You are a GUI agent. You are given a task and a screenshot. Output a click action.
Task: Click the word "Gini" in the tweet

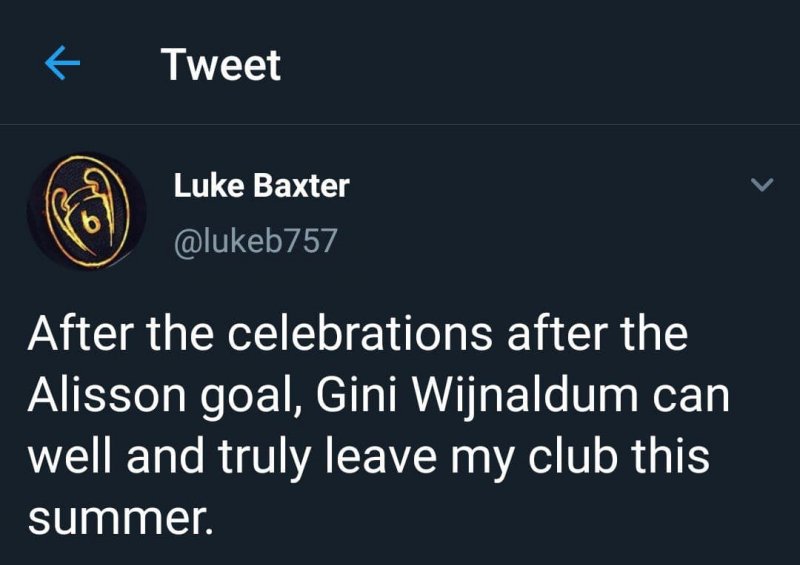[351, 396]
